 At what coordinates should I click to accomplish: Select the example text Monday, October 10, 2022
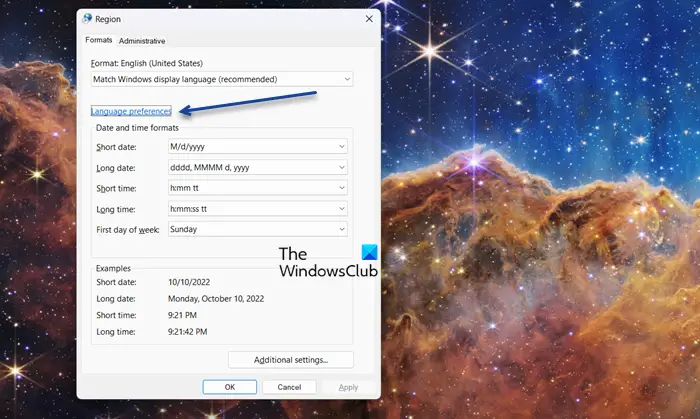(x=216, y=299)
